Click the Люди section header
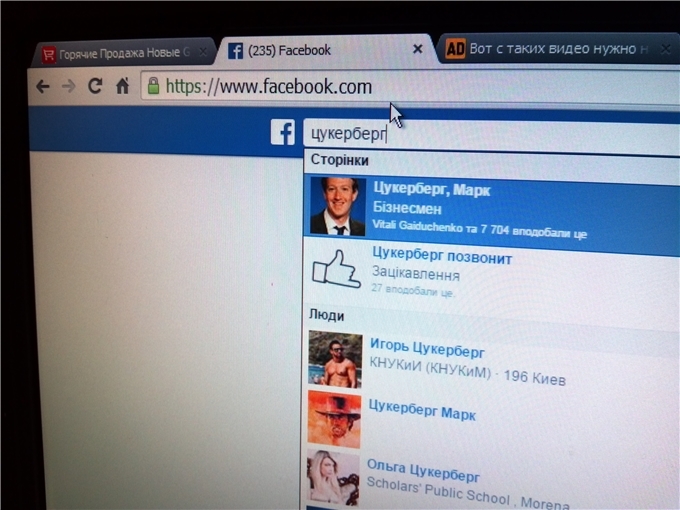Image resolution: width=680 pixels, height=510 pixels. click(327, 315)
